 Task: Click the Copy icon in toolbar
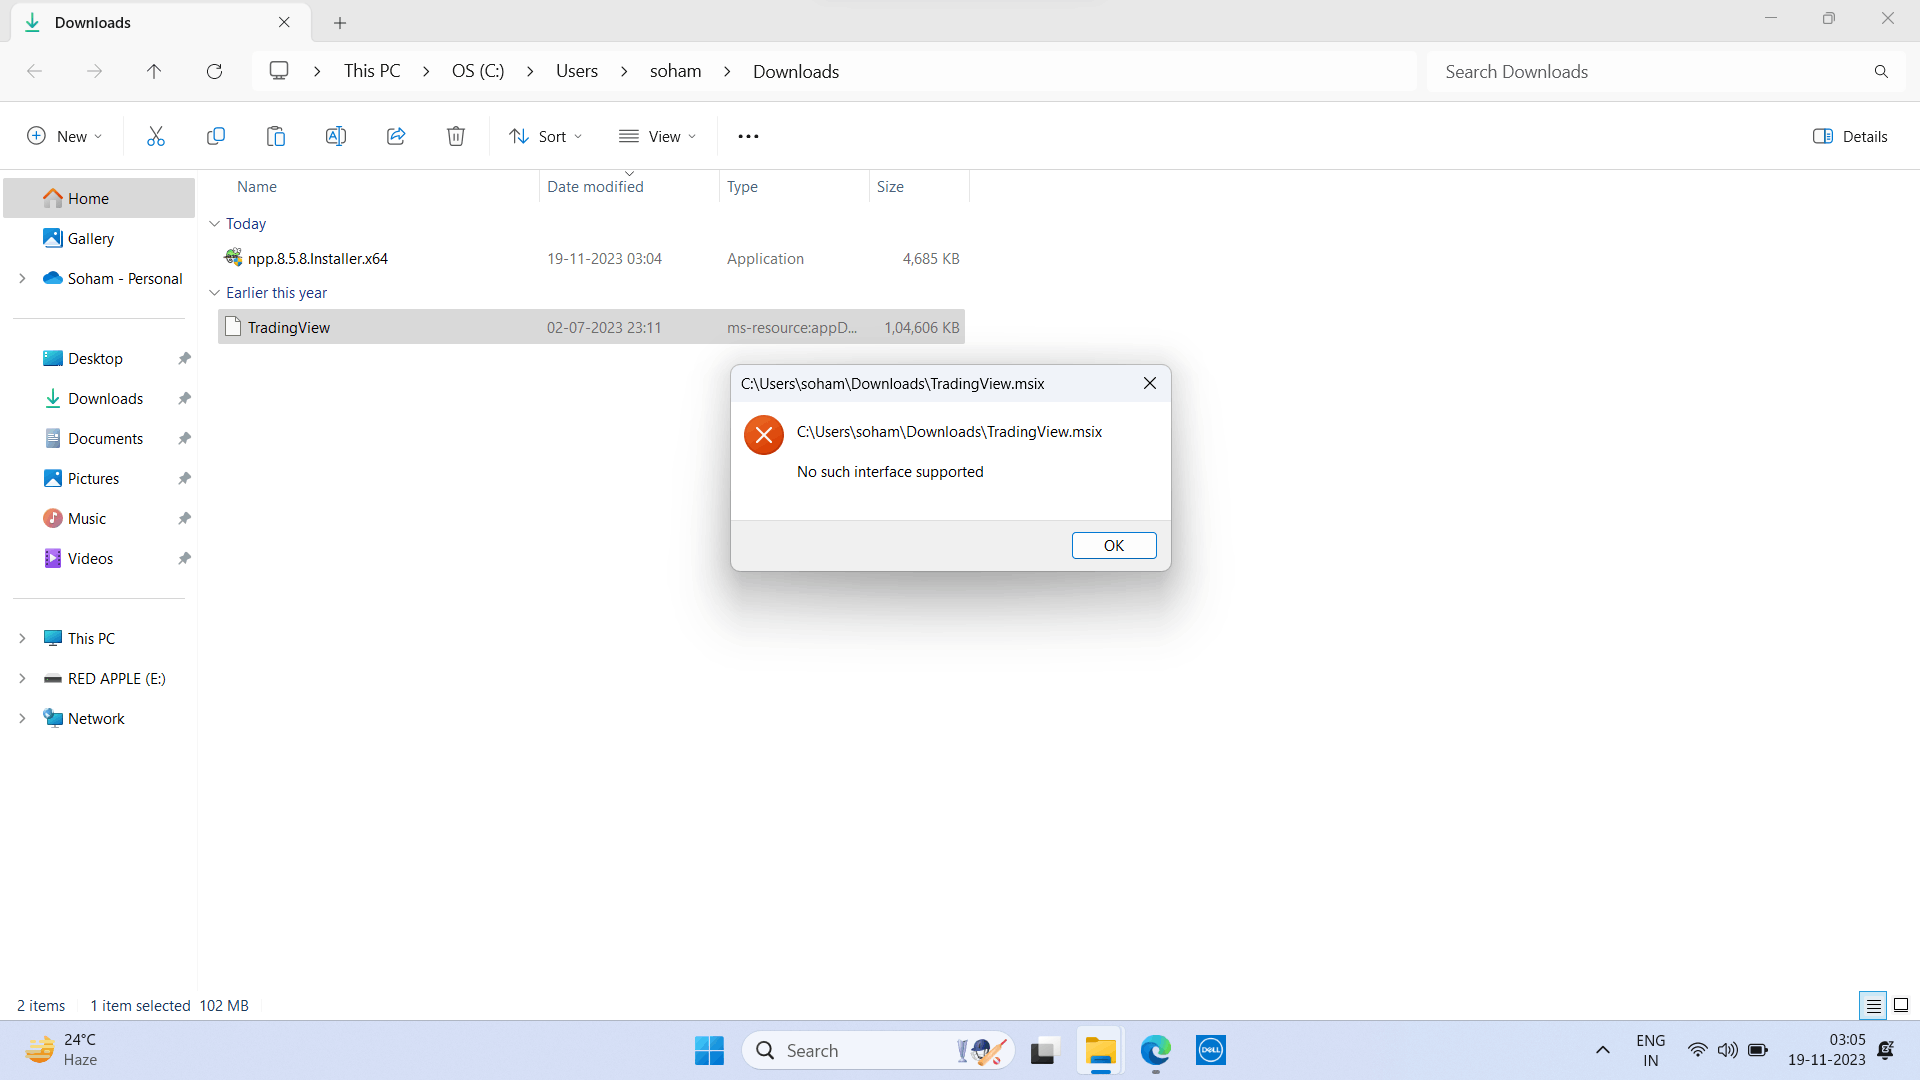(215, 136)
